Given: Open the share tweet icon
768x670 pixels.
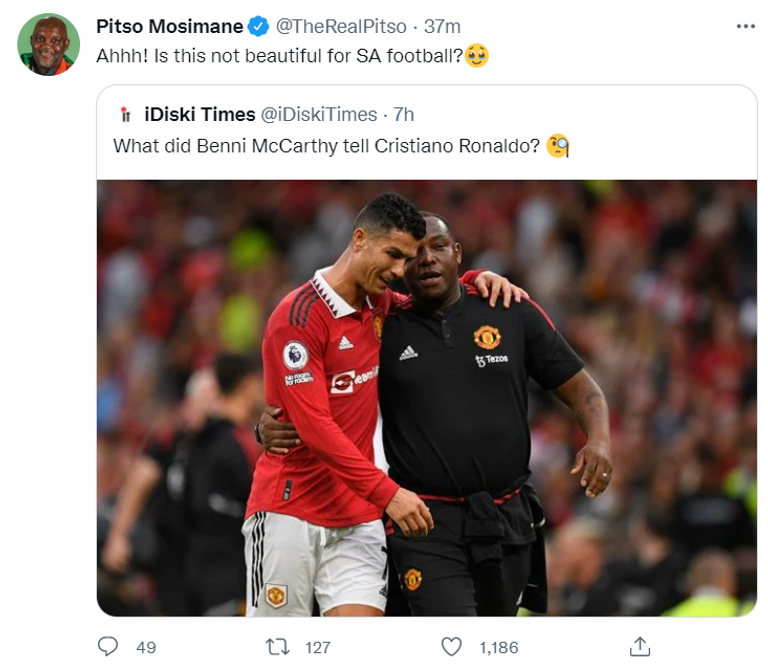Looking at the screenshot, I should 640,646.
